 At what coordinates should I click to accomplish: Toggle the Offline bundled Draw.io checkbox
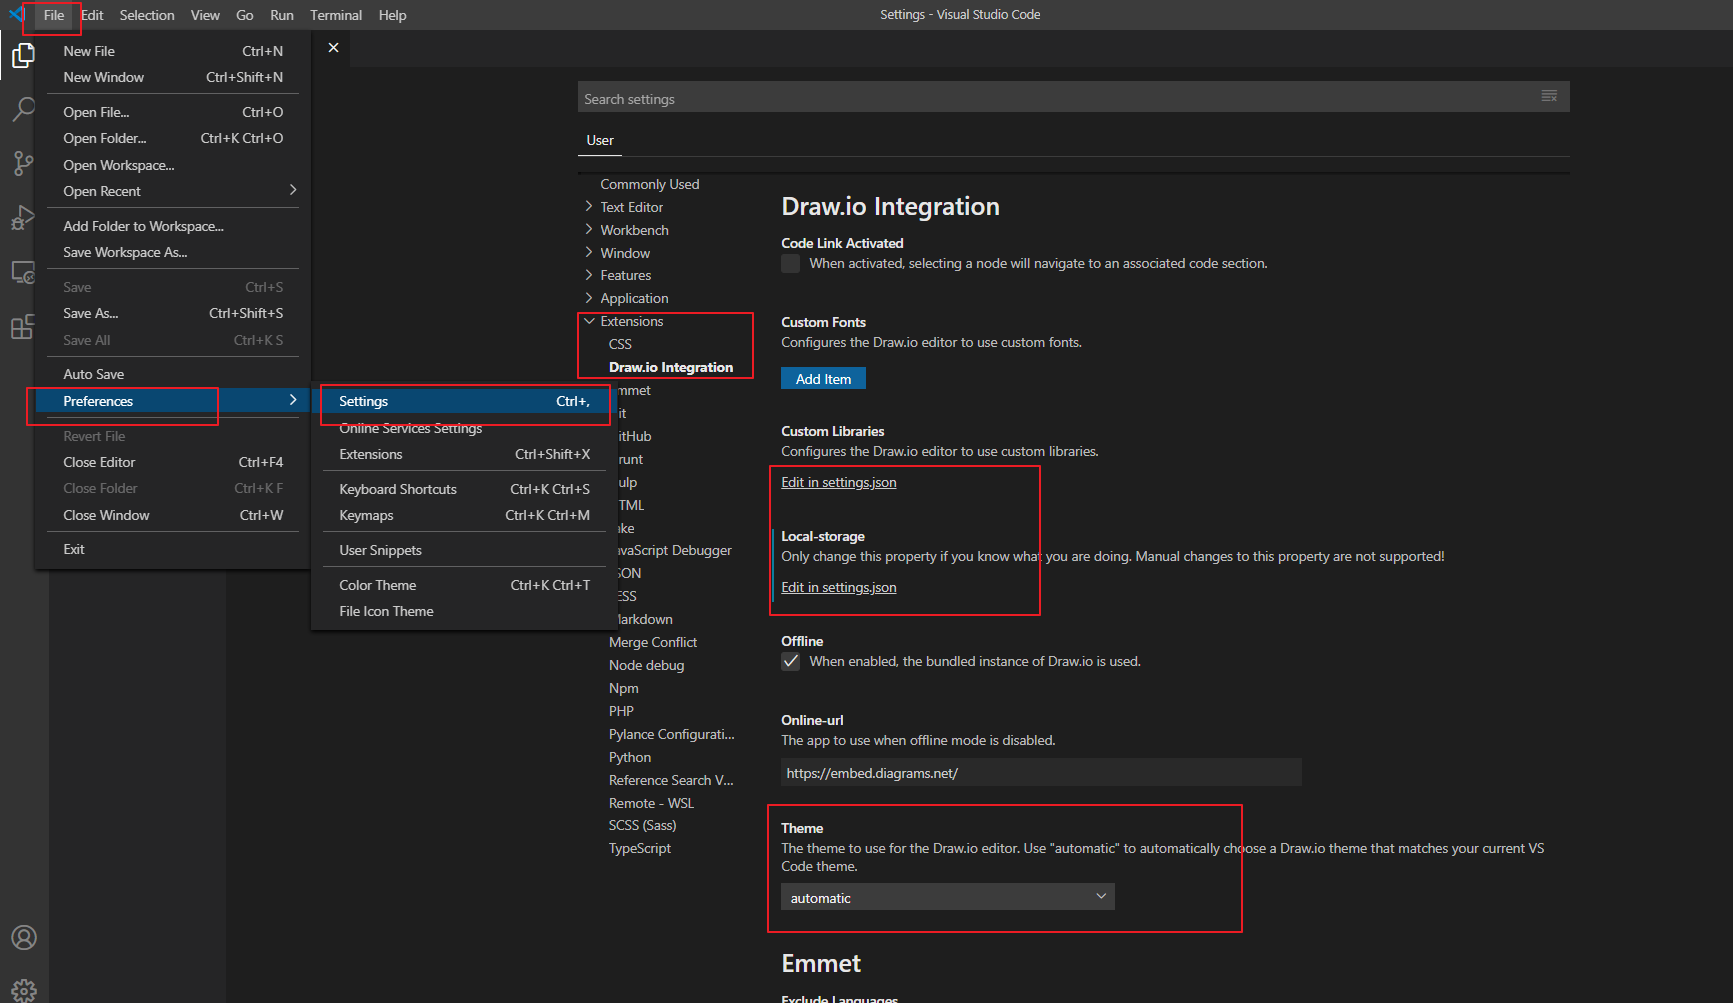coord(791,661)
